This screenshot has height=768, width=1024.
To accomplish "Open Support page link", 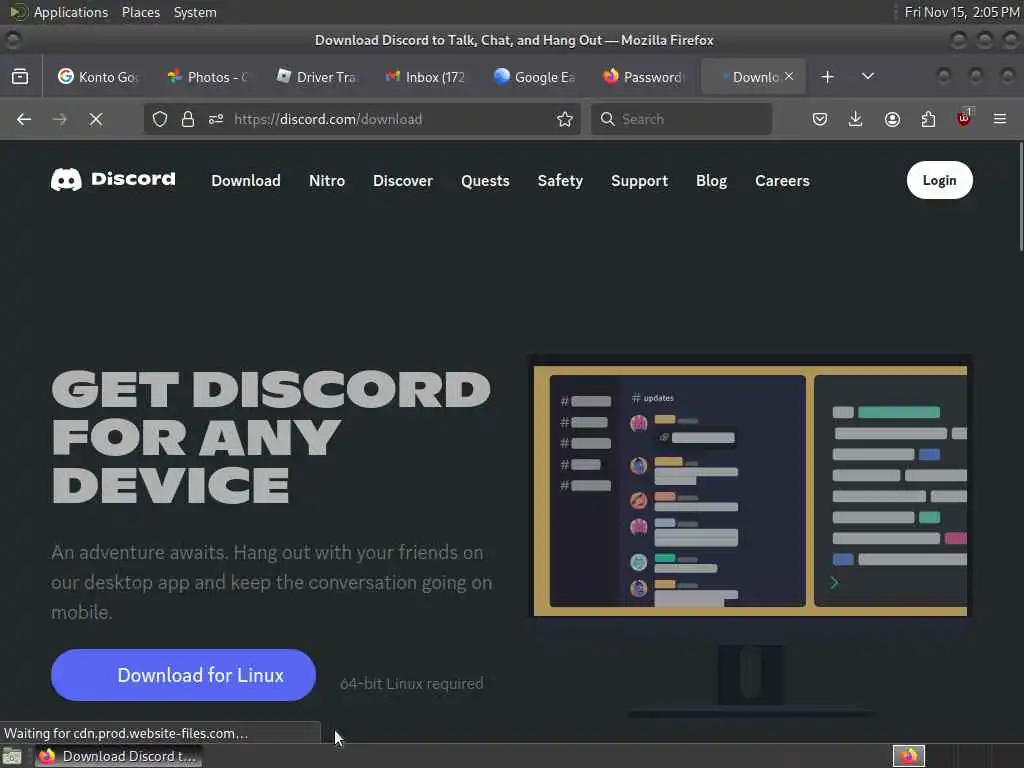I will [639, 181].
